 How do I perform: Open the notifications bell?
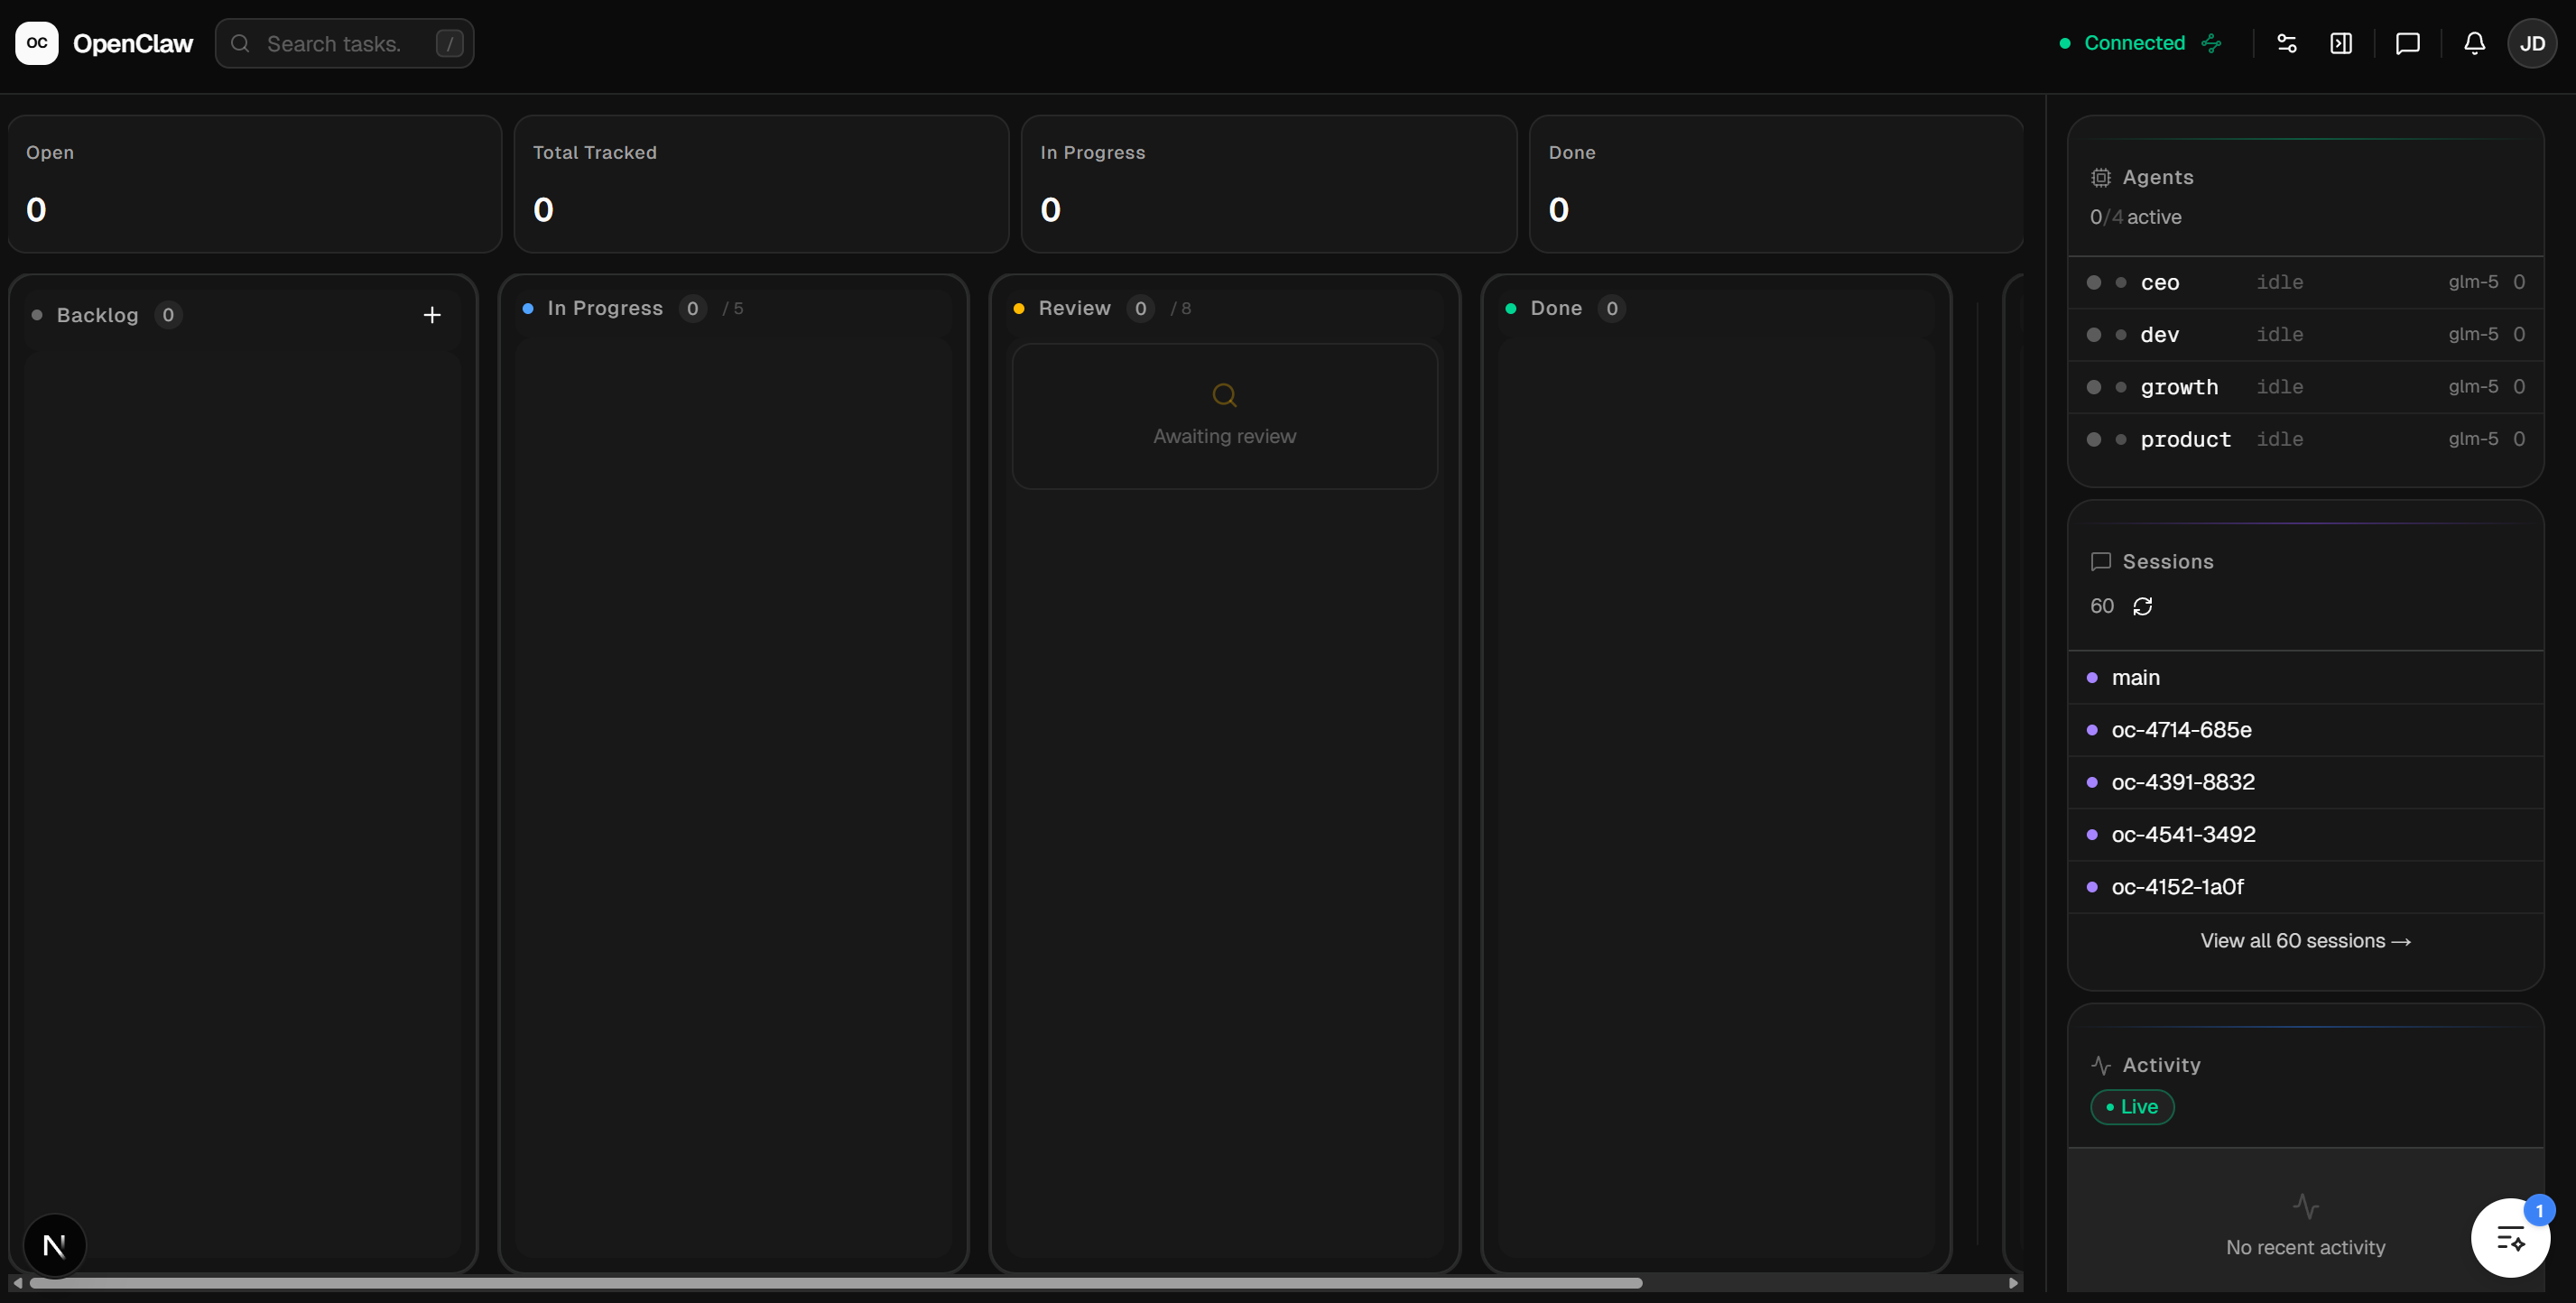(2473, 43)
